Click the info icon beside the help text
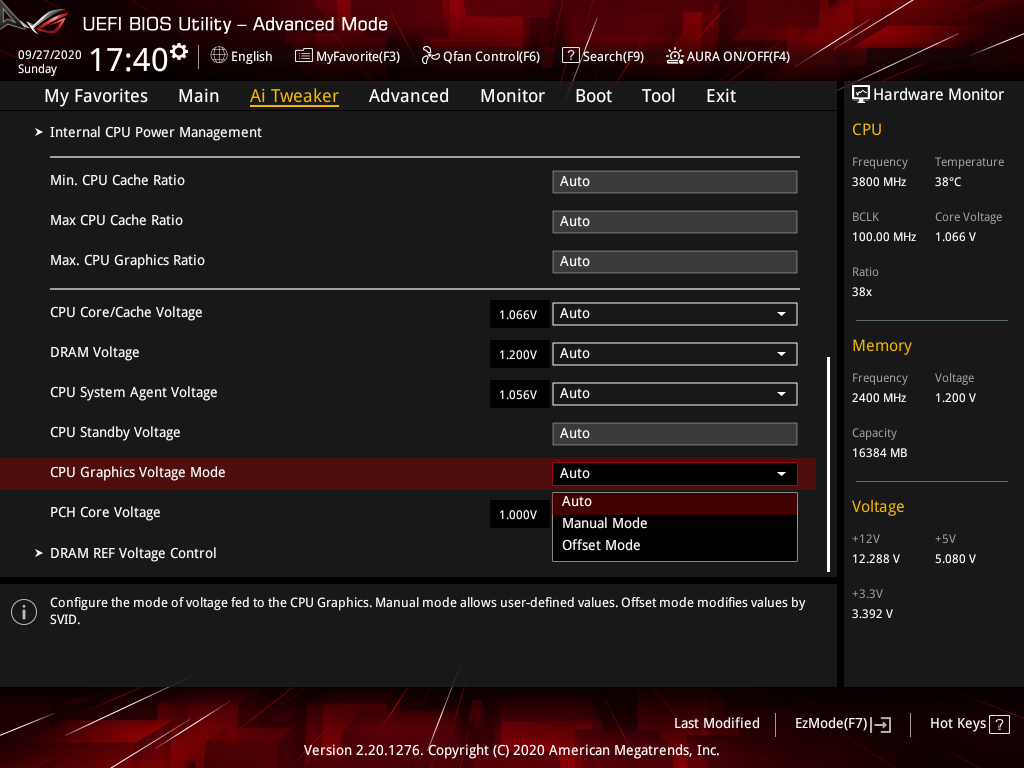1024x768 pixels. point(24,612)
